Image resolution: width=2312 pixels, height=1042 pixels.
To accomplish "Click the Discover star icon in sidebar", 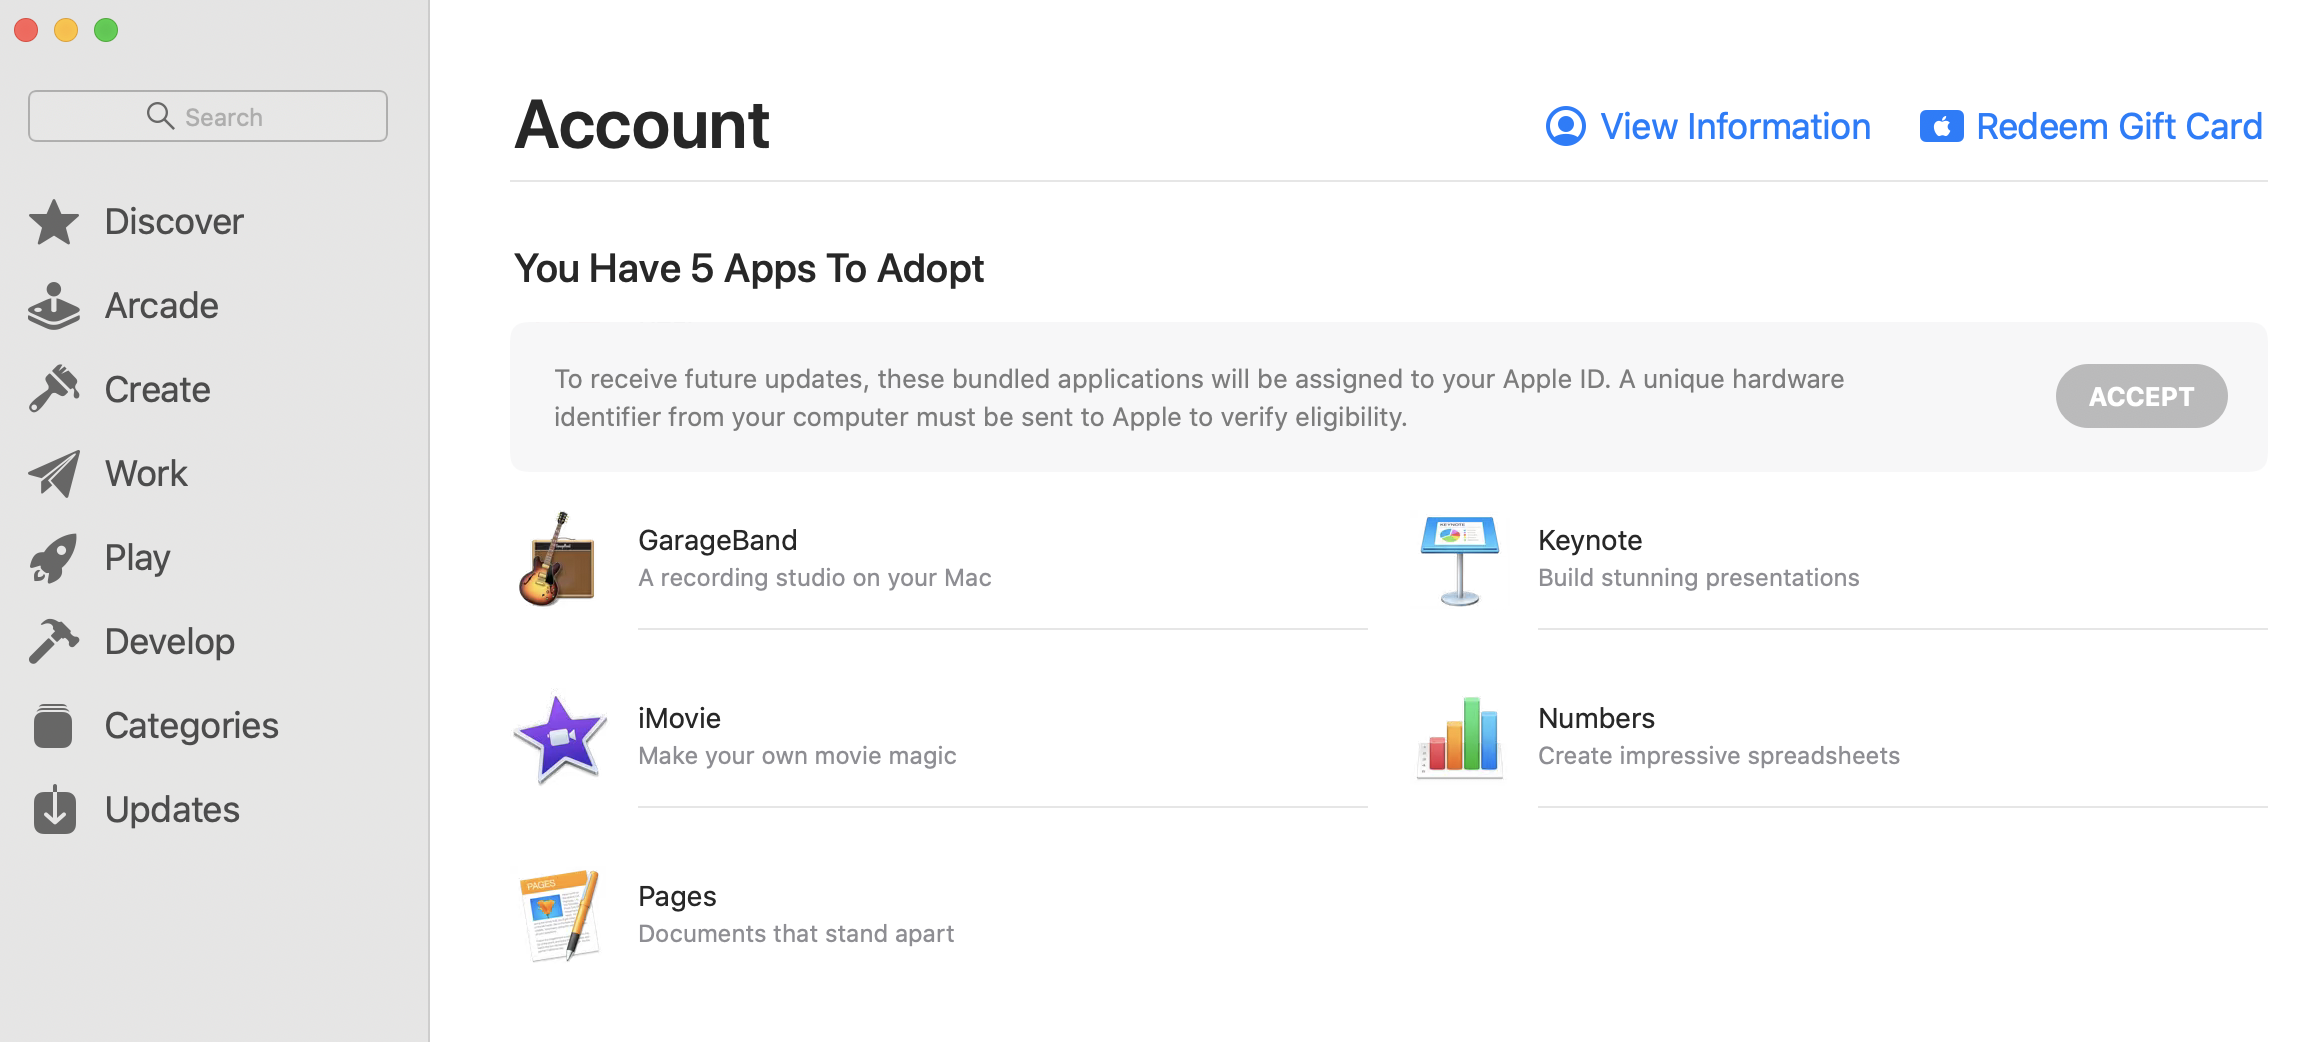I will tap(54, 222).
